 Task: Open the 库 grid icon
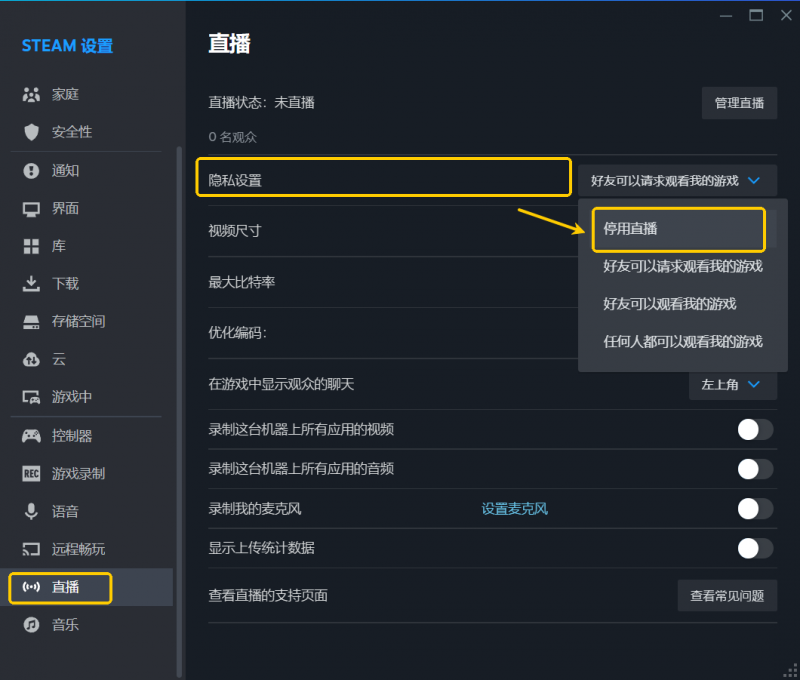pos(31,246)
